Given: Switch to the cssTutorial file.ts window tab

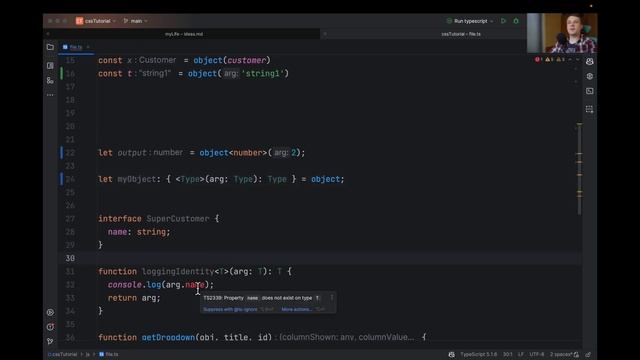Looking at the screenshot, I should (461, 34).
